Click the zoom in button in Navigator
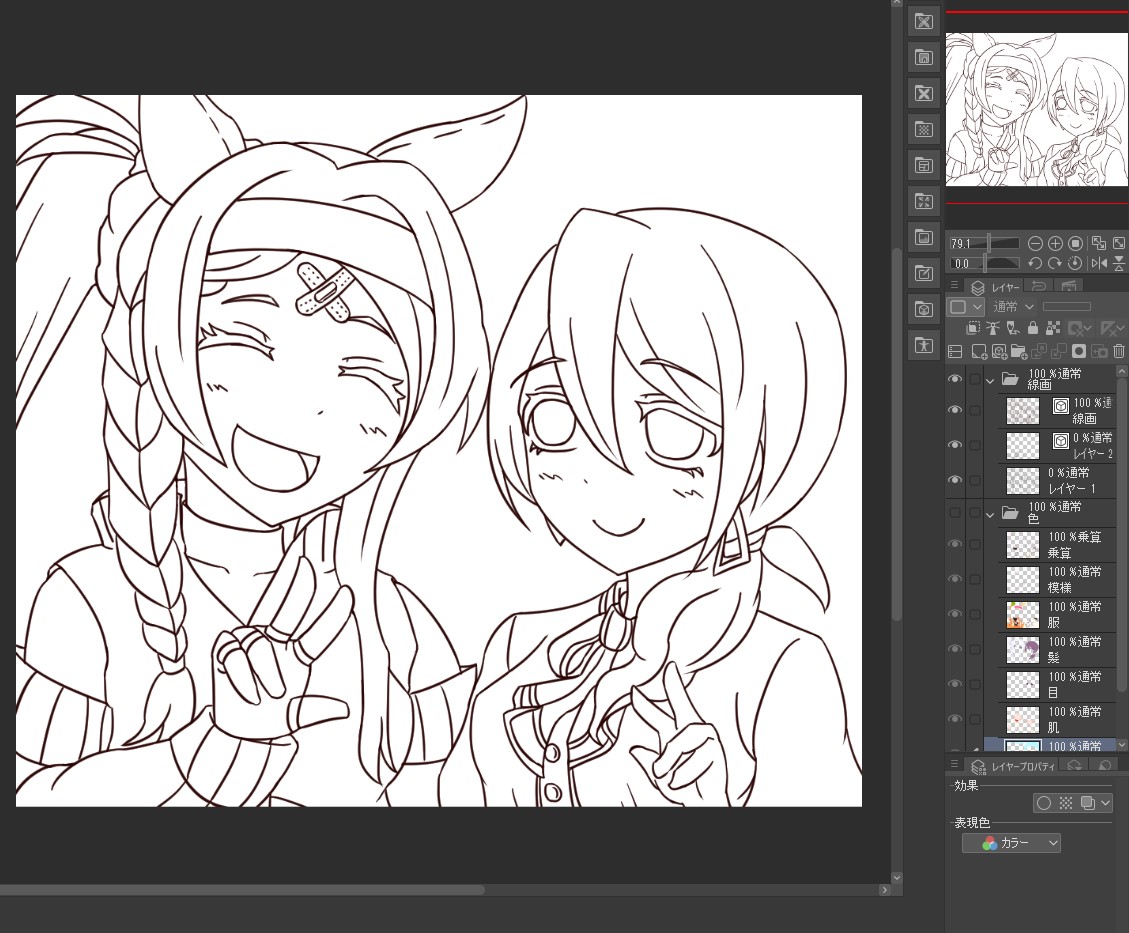Screen dimensions: 1129x933 click(x=1055, y=243)
